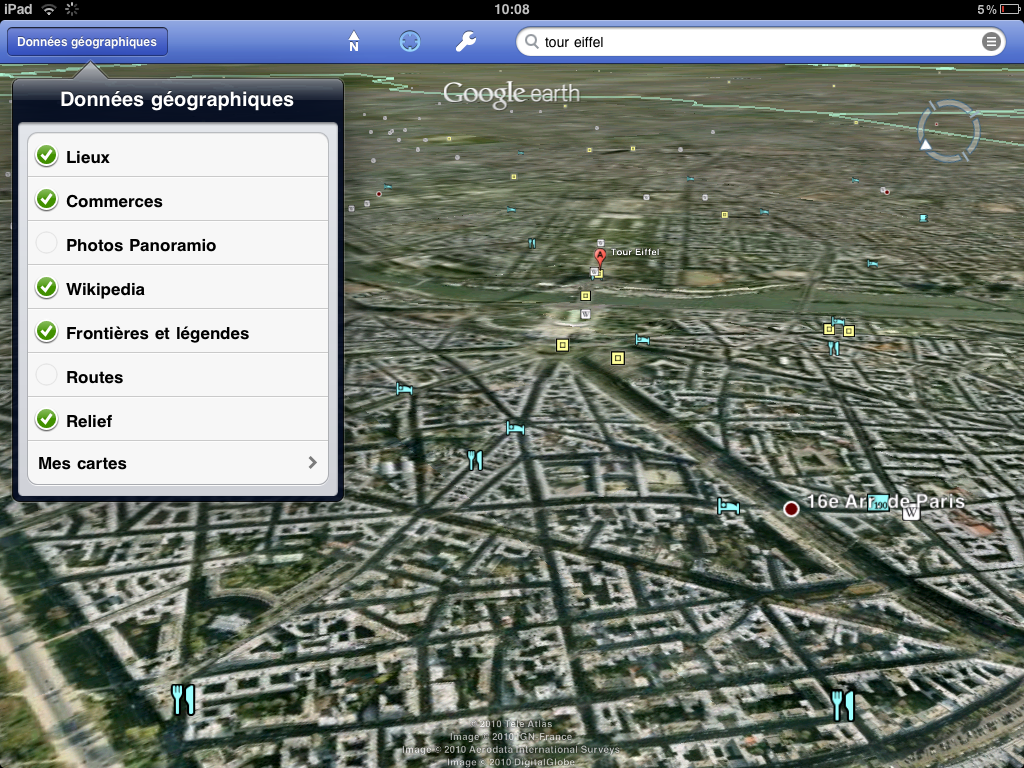
Task: Tap the red dot marking 16e Arr. de Paris
Action: (x=791, y=509)
